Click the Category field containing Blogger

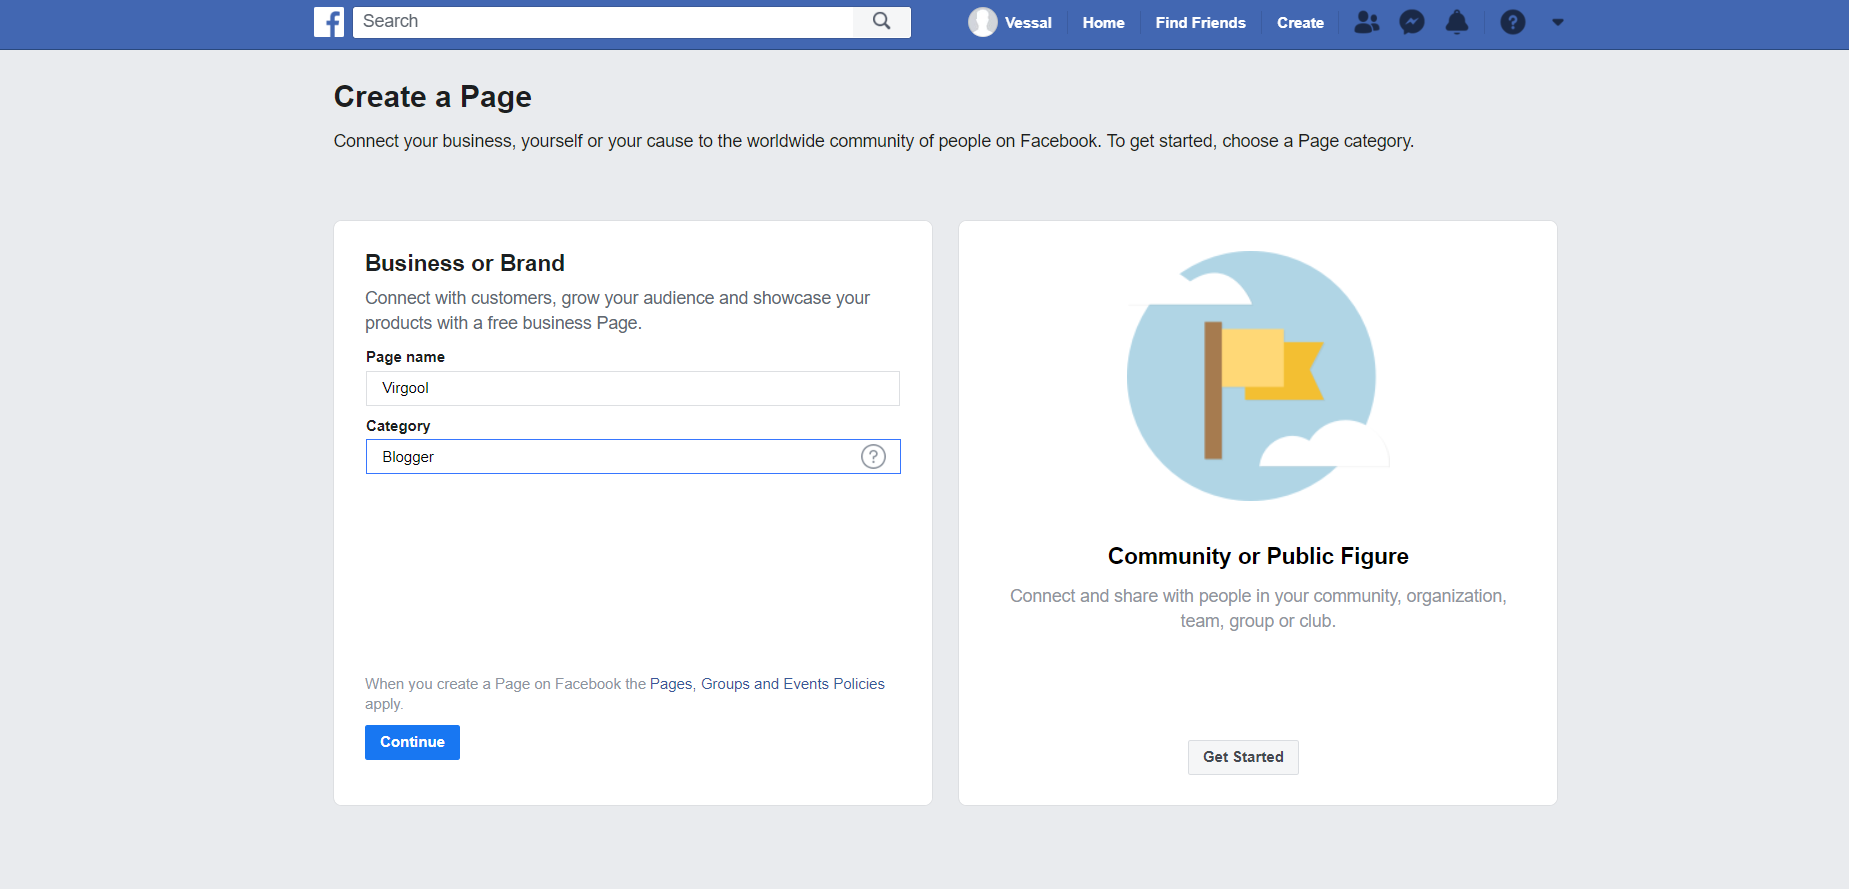(x=633, y=457)
